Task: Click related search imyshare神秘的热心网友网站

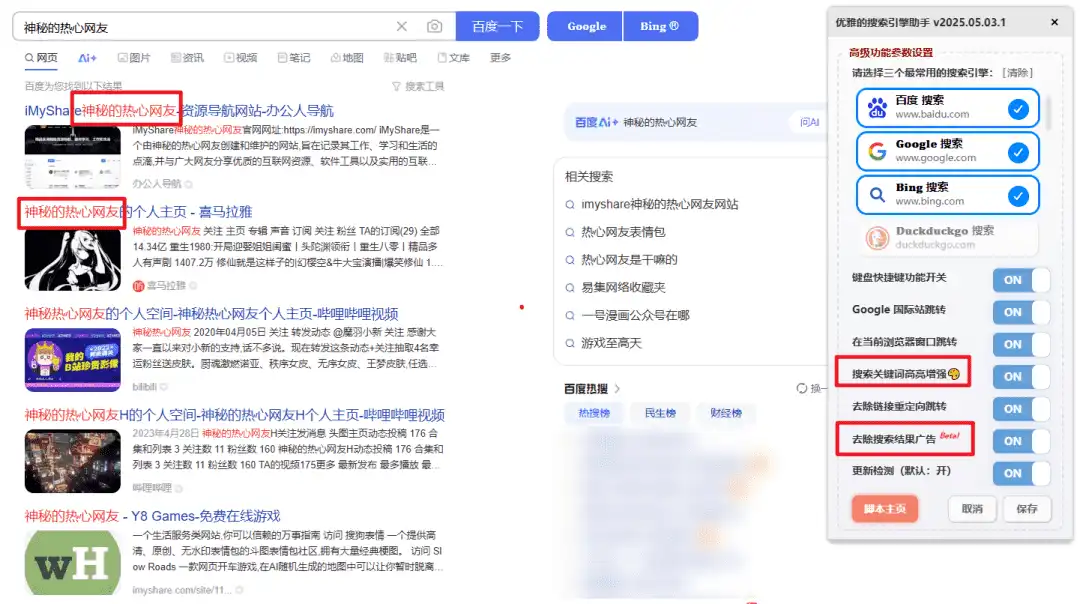Action: tap(659, 205)
